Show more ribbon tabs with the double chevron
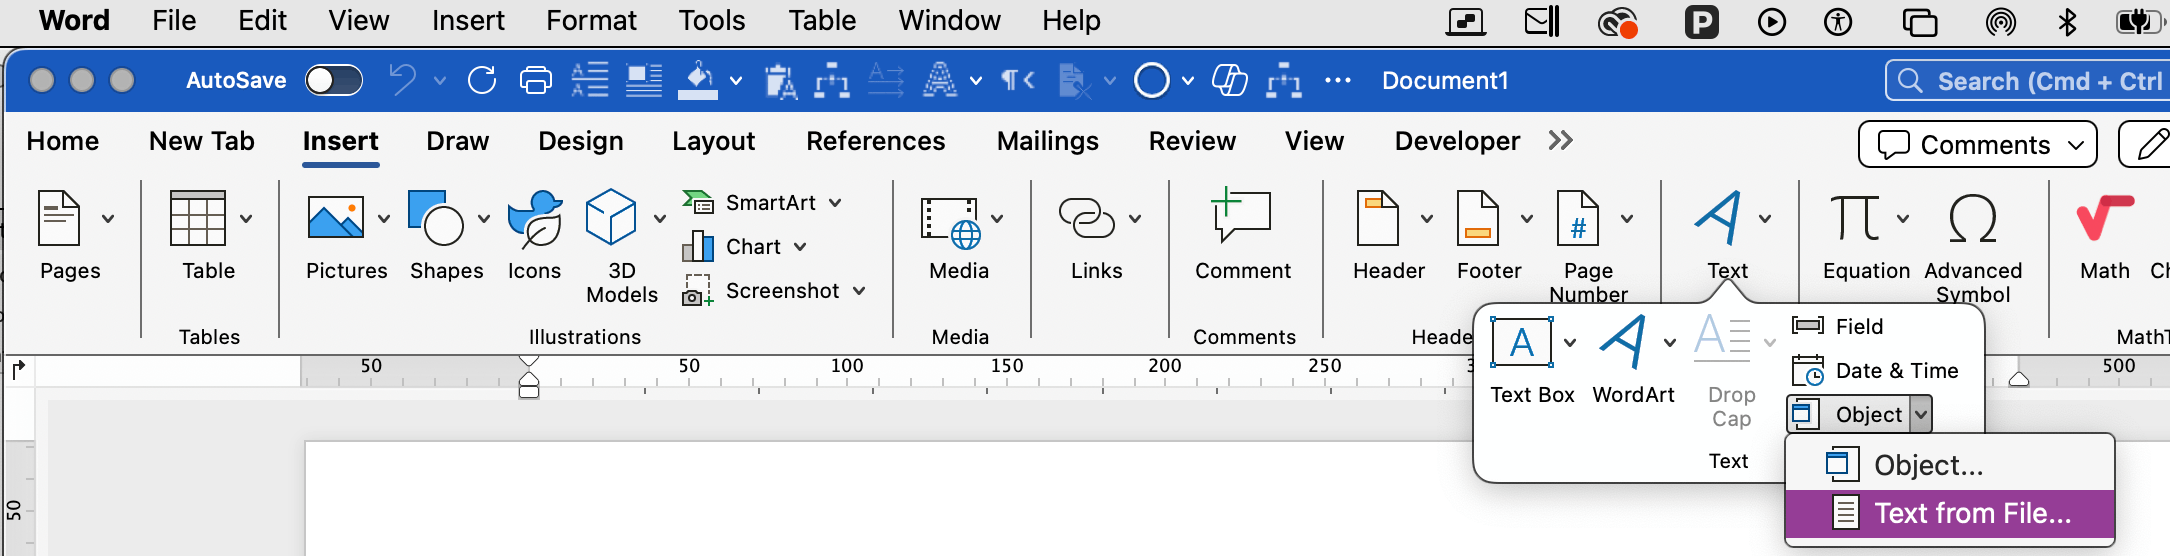2170x556 pixels. click(1561, 141)
